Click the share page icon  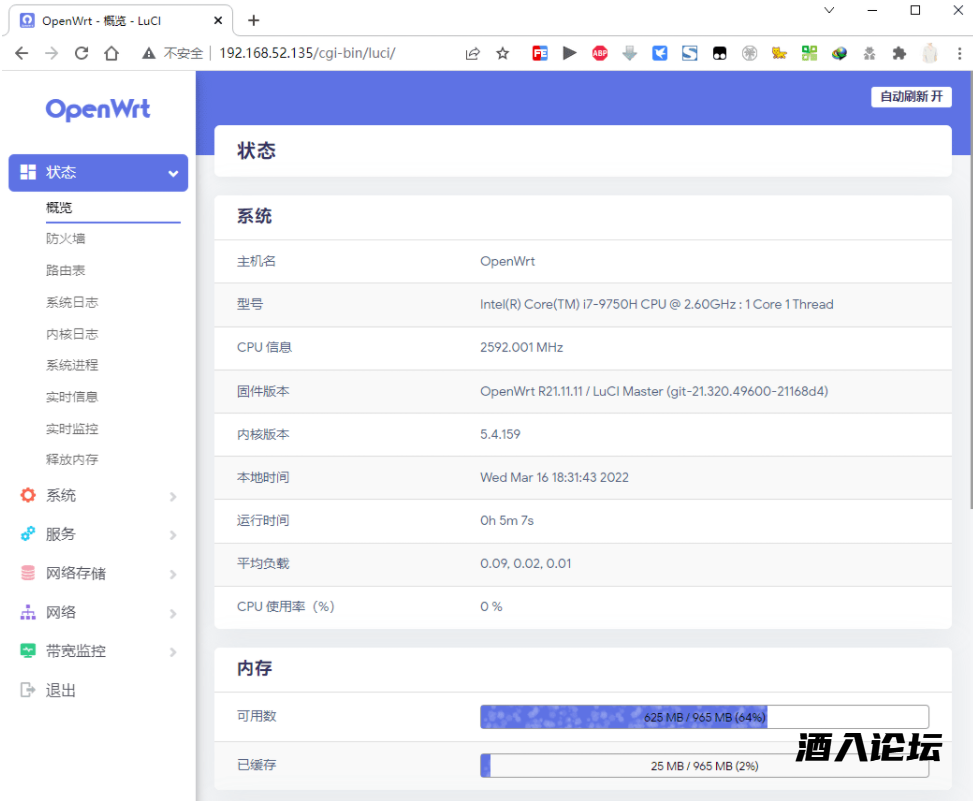(473, 53)
